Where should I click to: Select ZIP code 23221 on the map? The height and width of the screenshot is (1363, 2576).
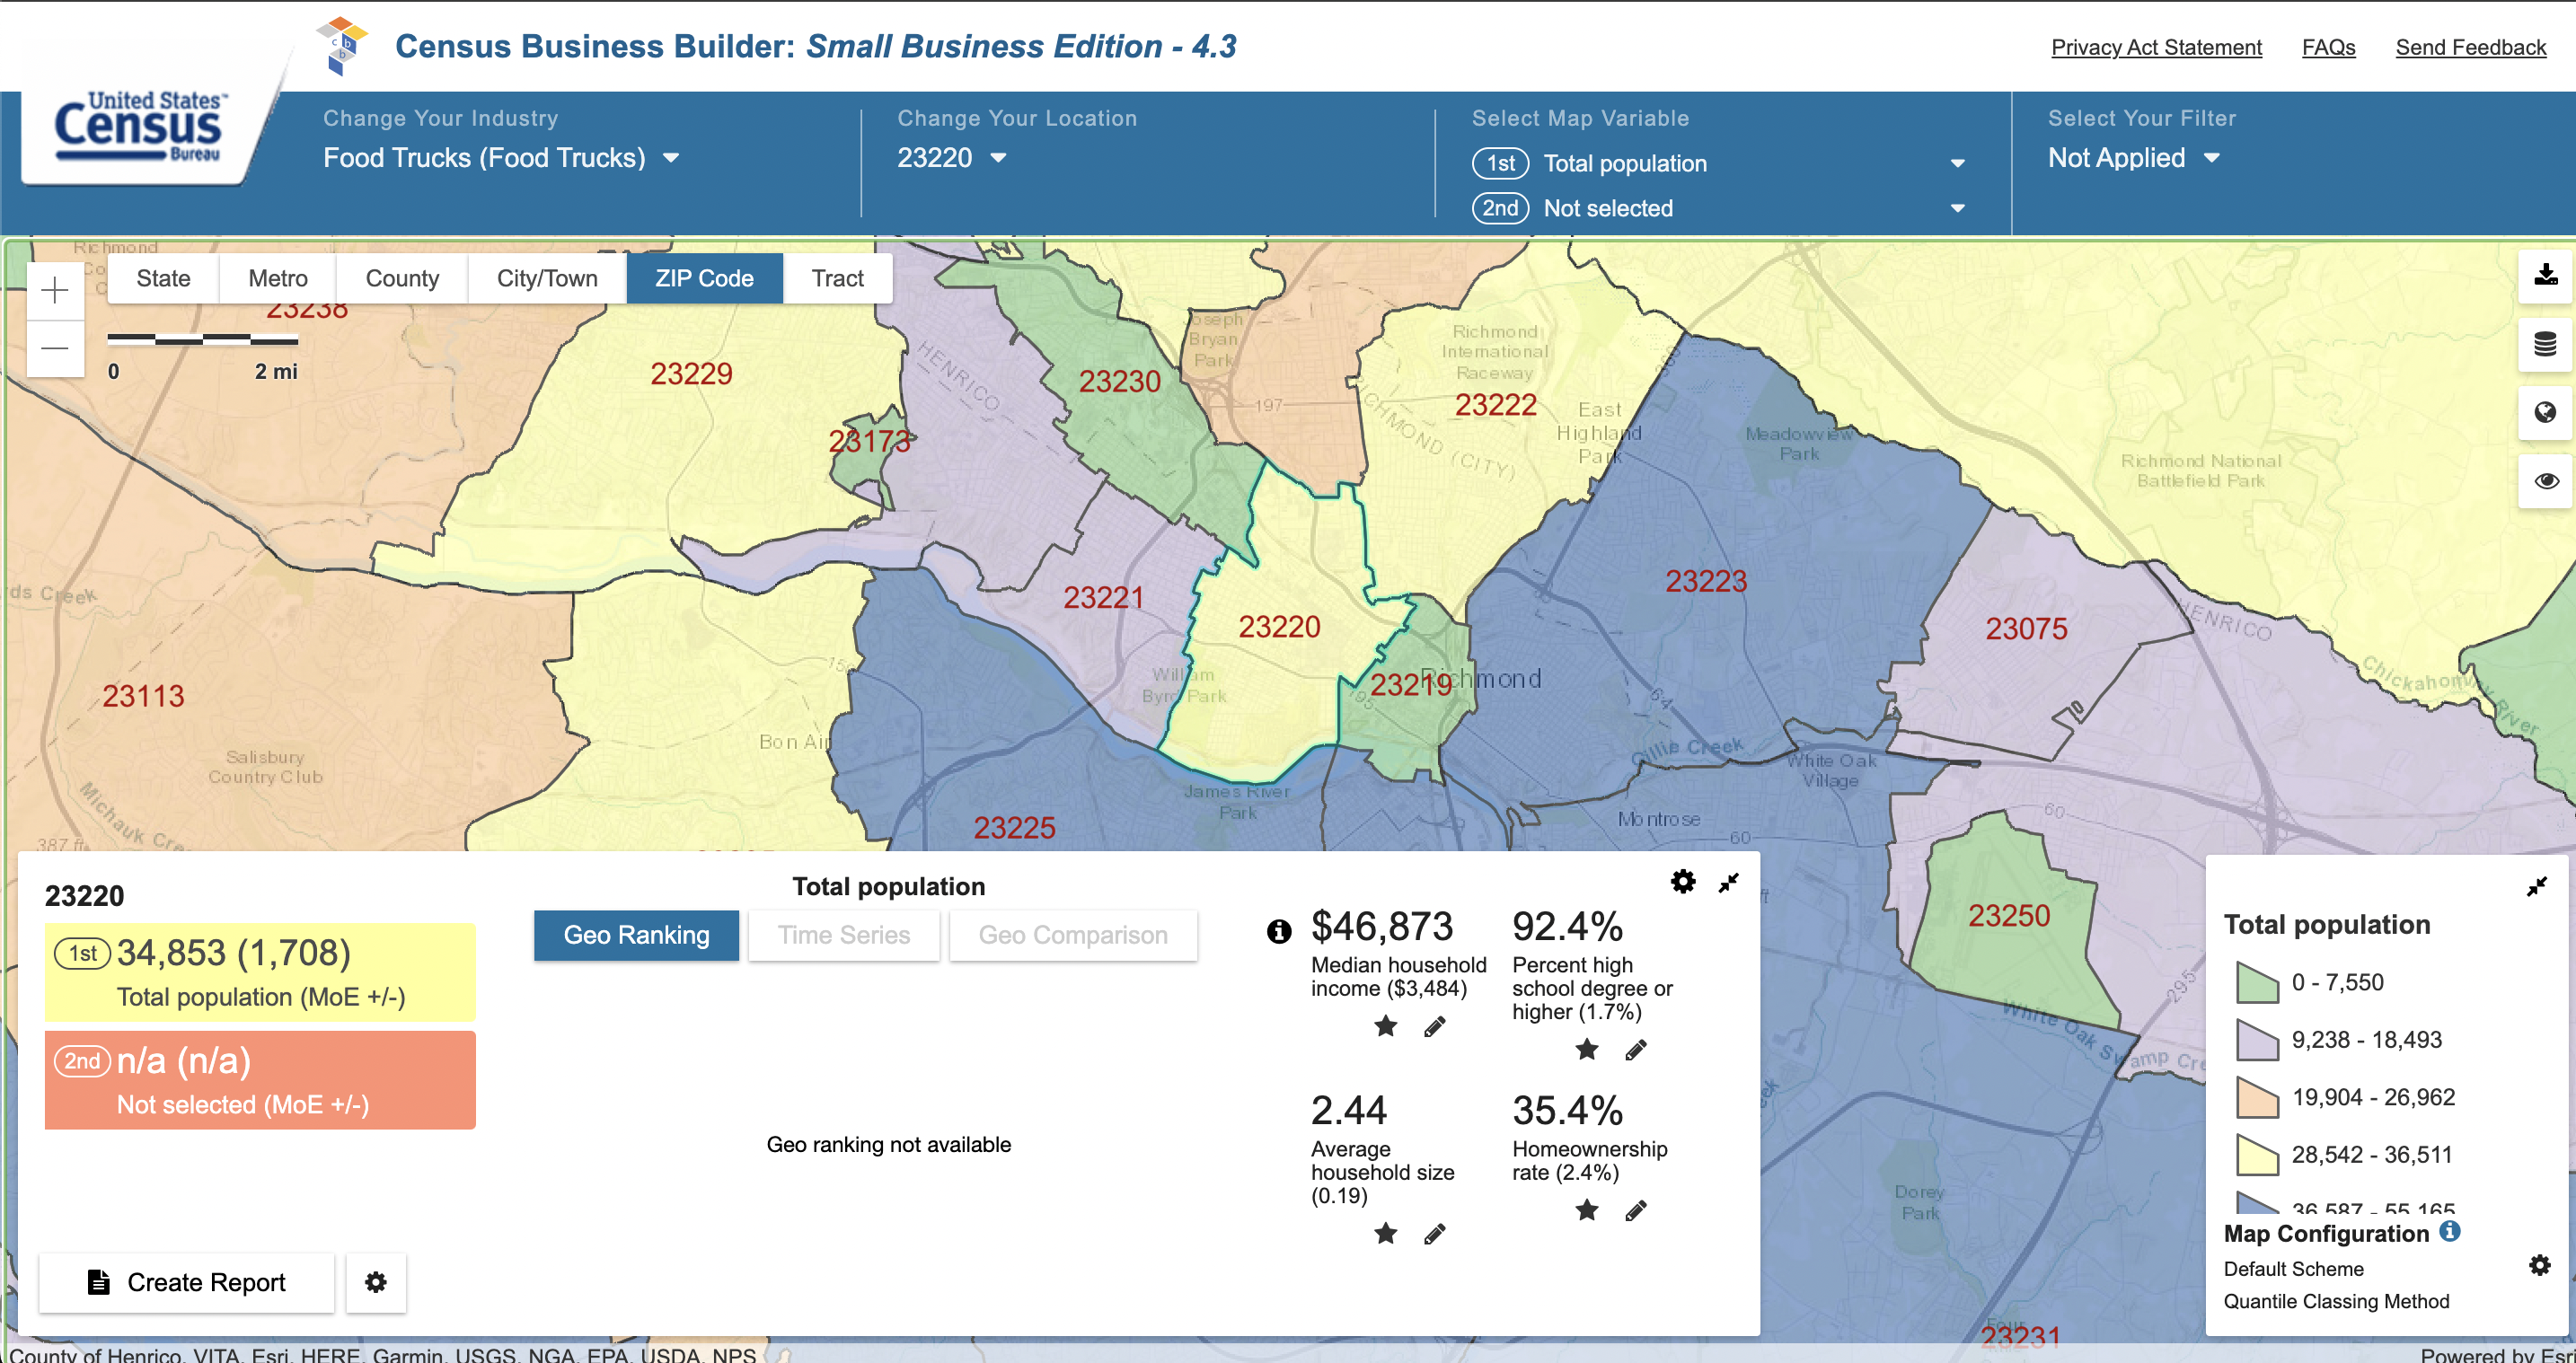[1103, 597]
